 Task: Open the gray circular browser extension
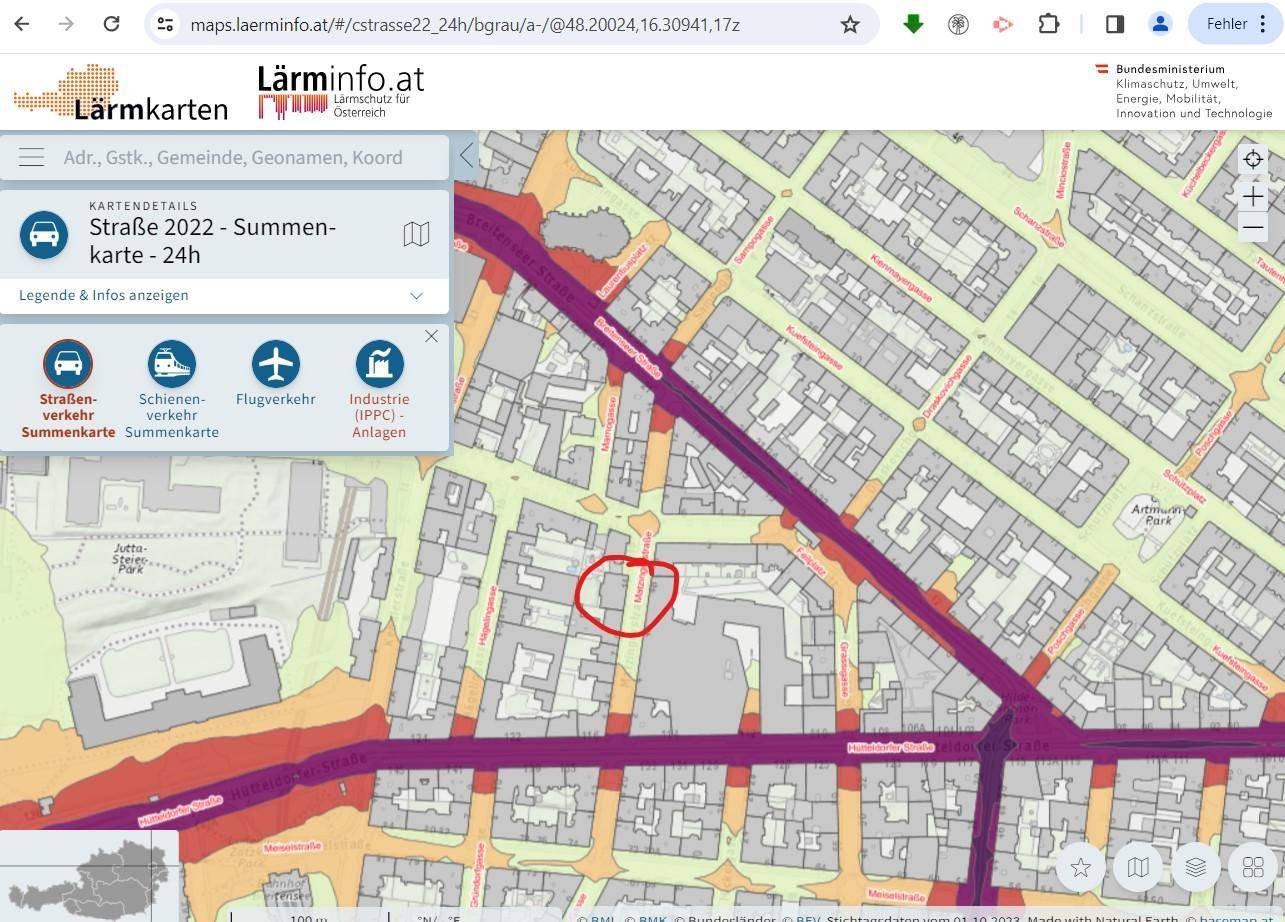pyautogui.click(x=958, y=24)
